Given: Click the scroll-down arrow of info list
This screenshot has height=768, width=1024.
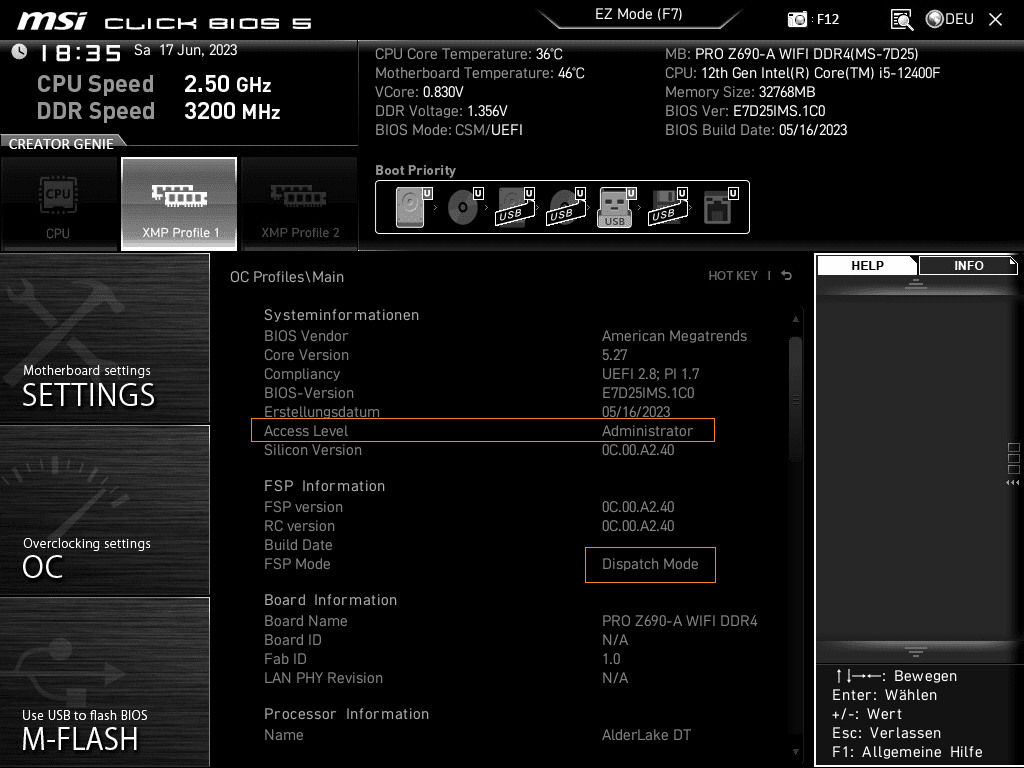Looking at the screenshot, I should tap(795, 752).
